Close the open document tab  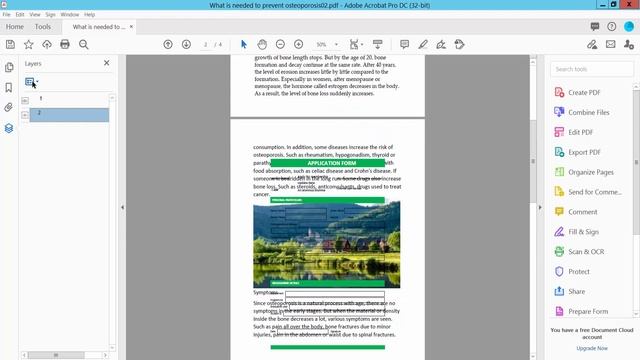(x=131, y=27)
